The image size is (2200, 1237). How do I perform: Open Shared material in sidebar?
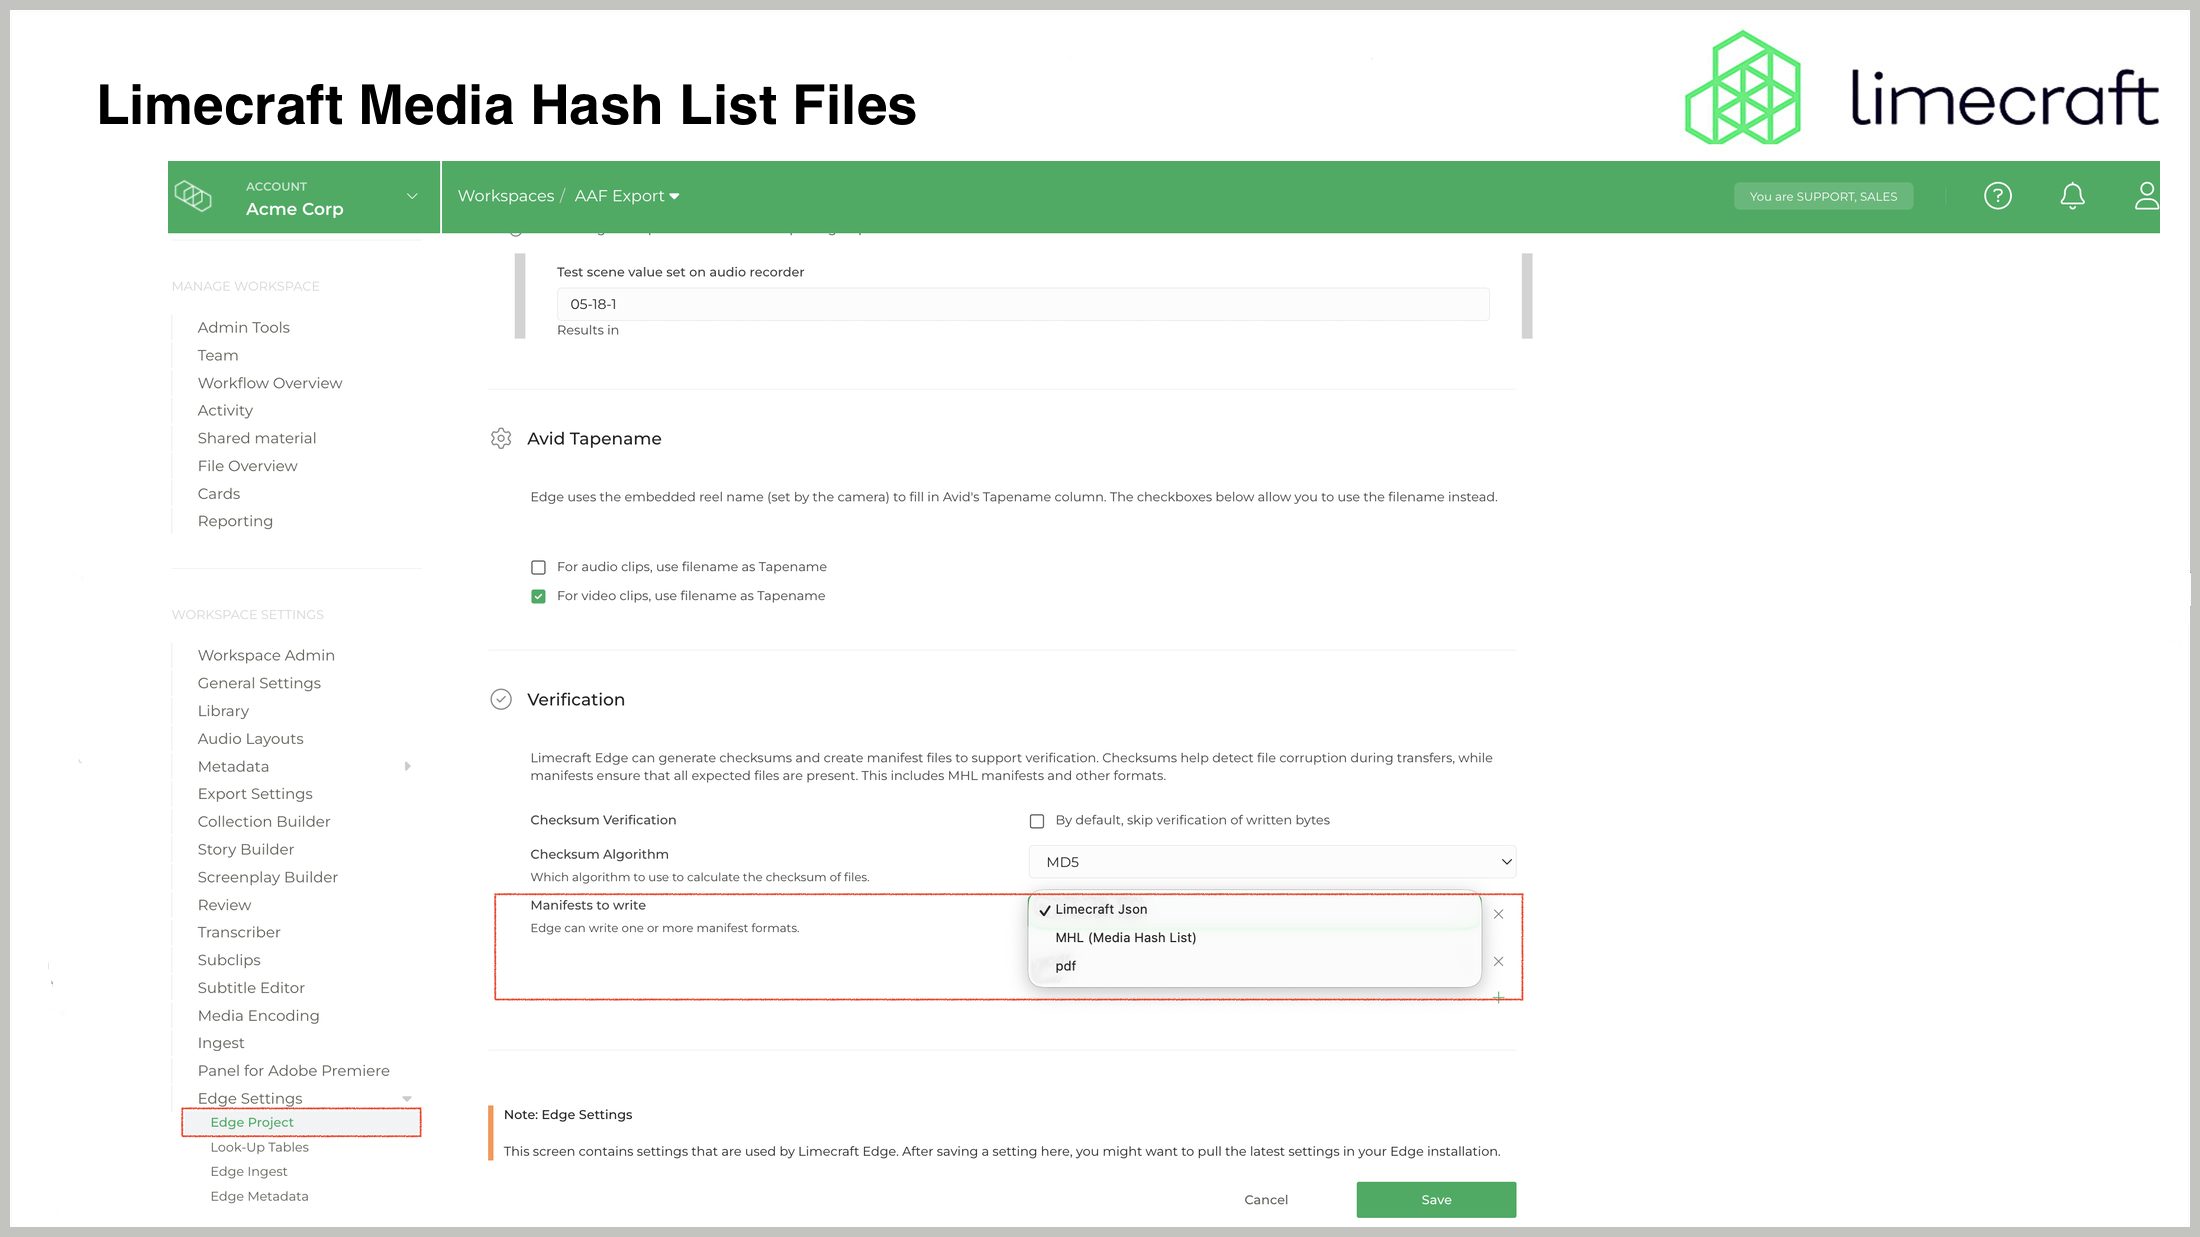(257, 438)
